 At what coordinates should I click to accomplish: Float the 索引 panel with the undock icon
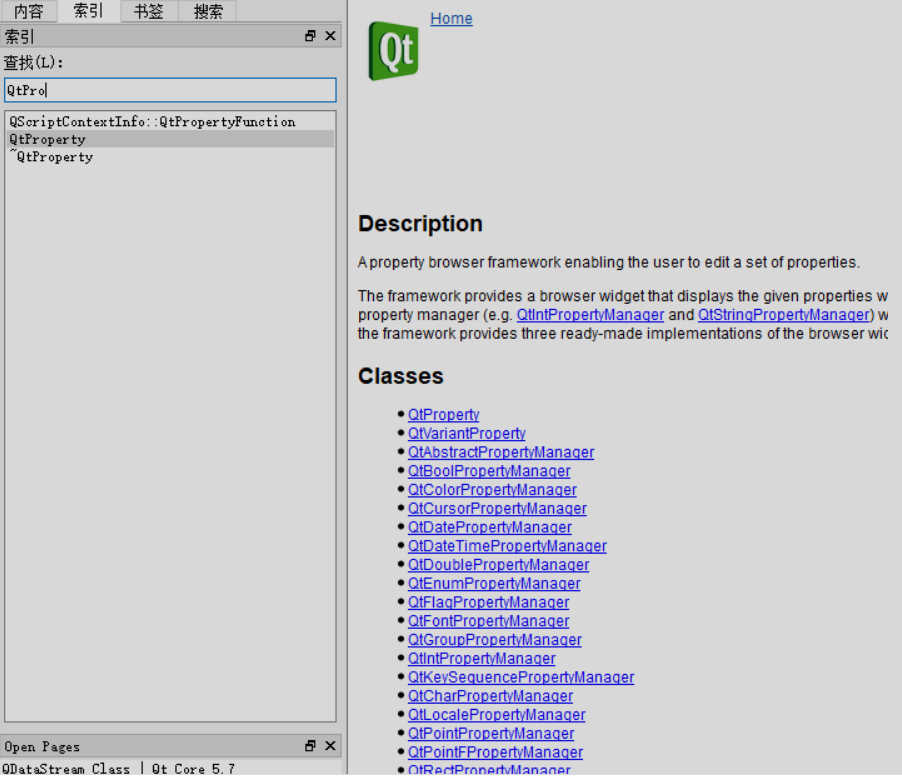point(311,36)
